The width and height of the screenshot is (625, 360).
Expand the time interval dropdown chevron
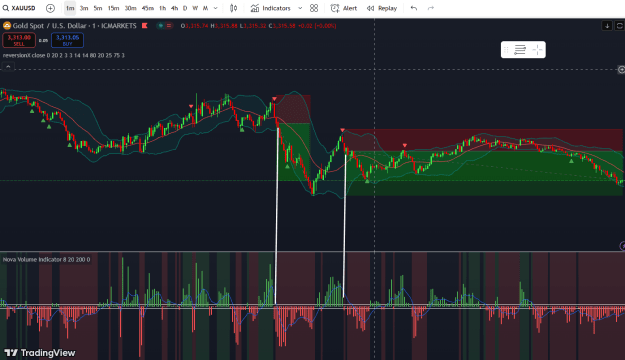[x=216, y=8]
